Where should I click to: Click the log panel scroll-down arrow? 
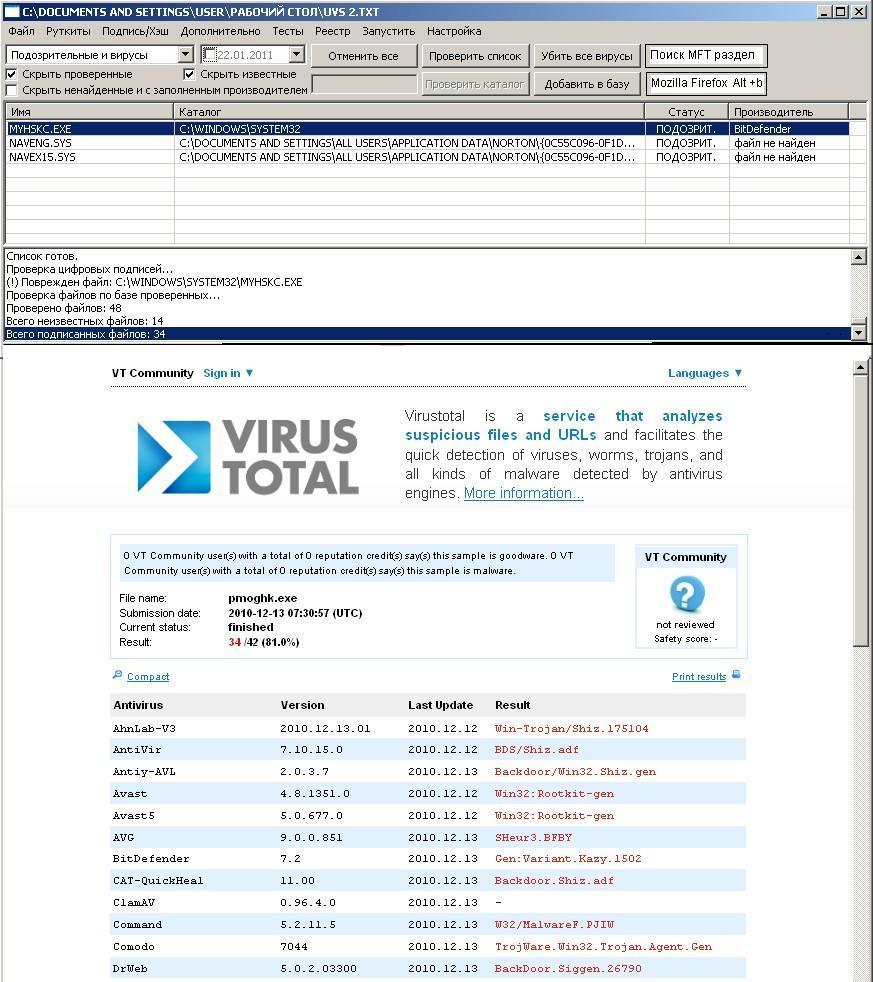point(859,333)
